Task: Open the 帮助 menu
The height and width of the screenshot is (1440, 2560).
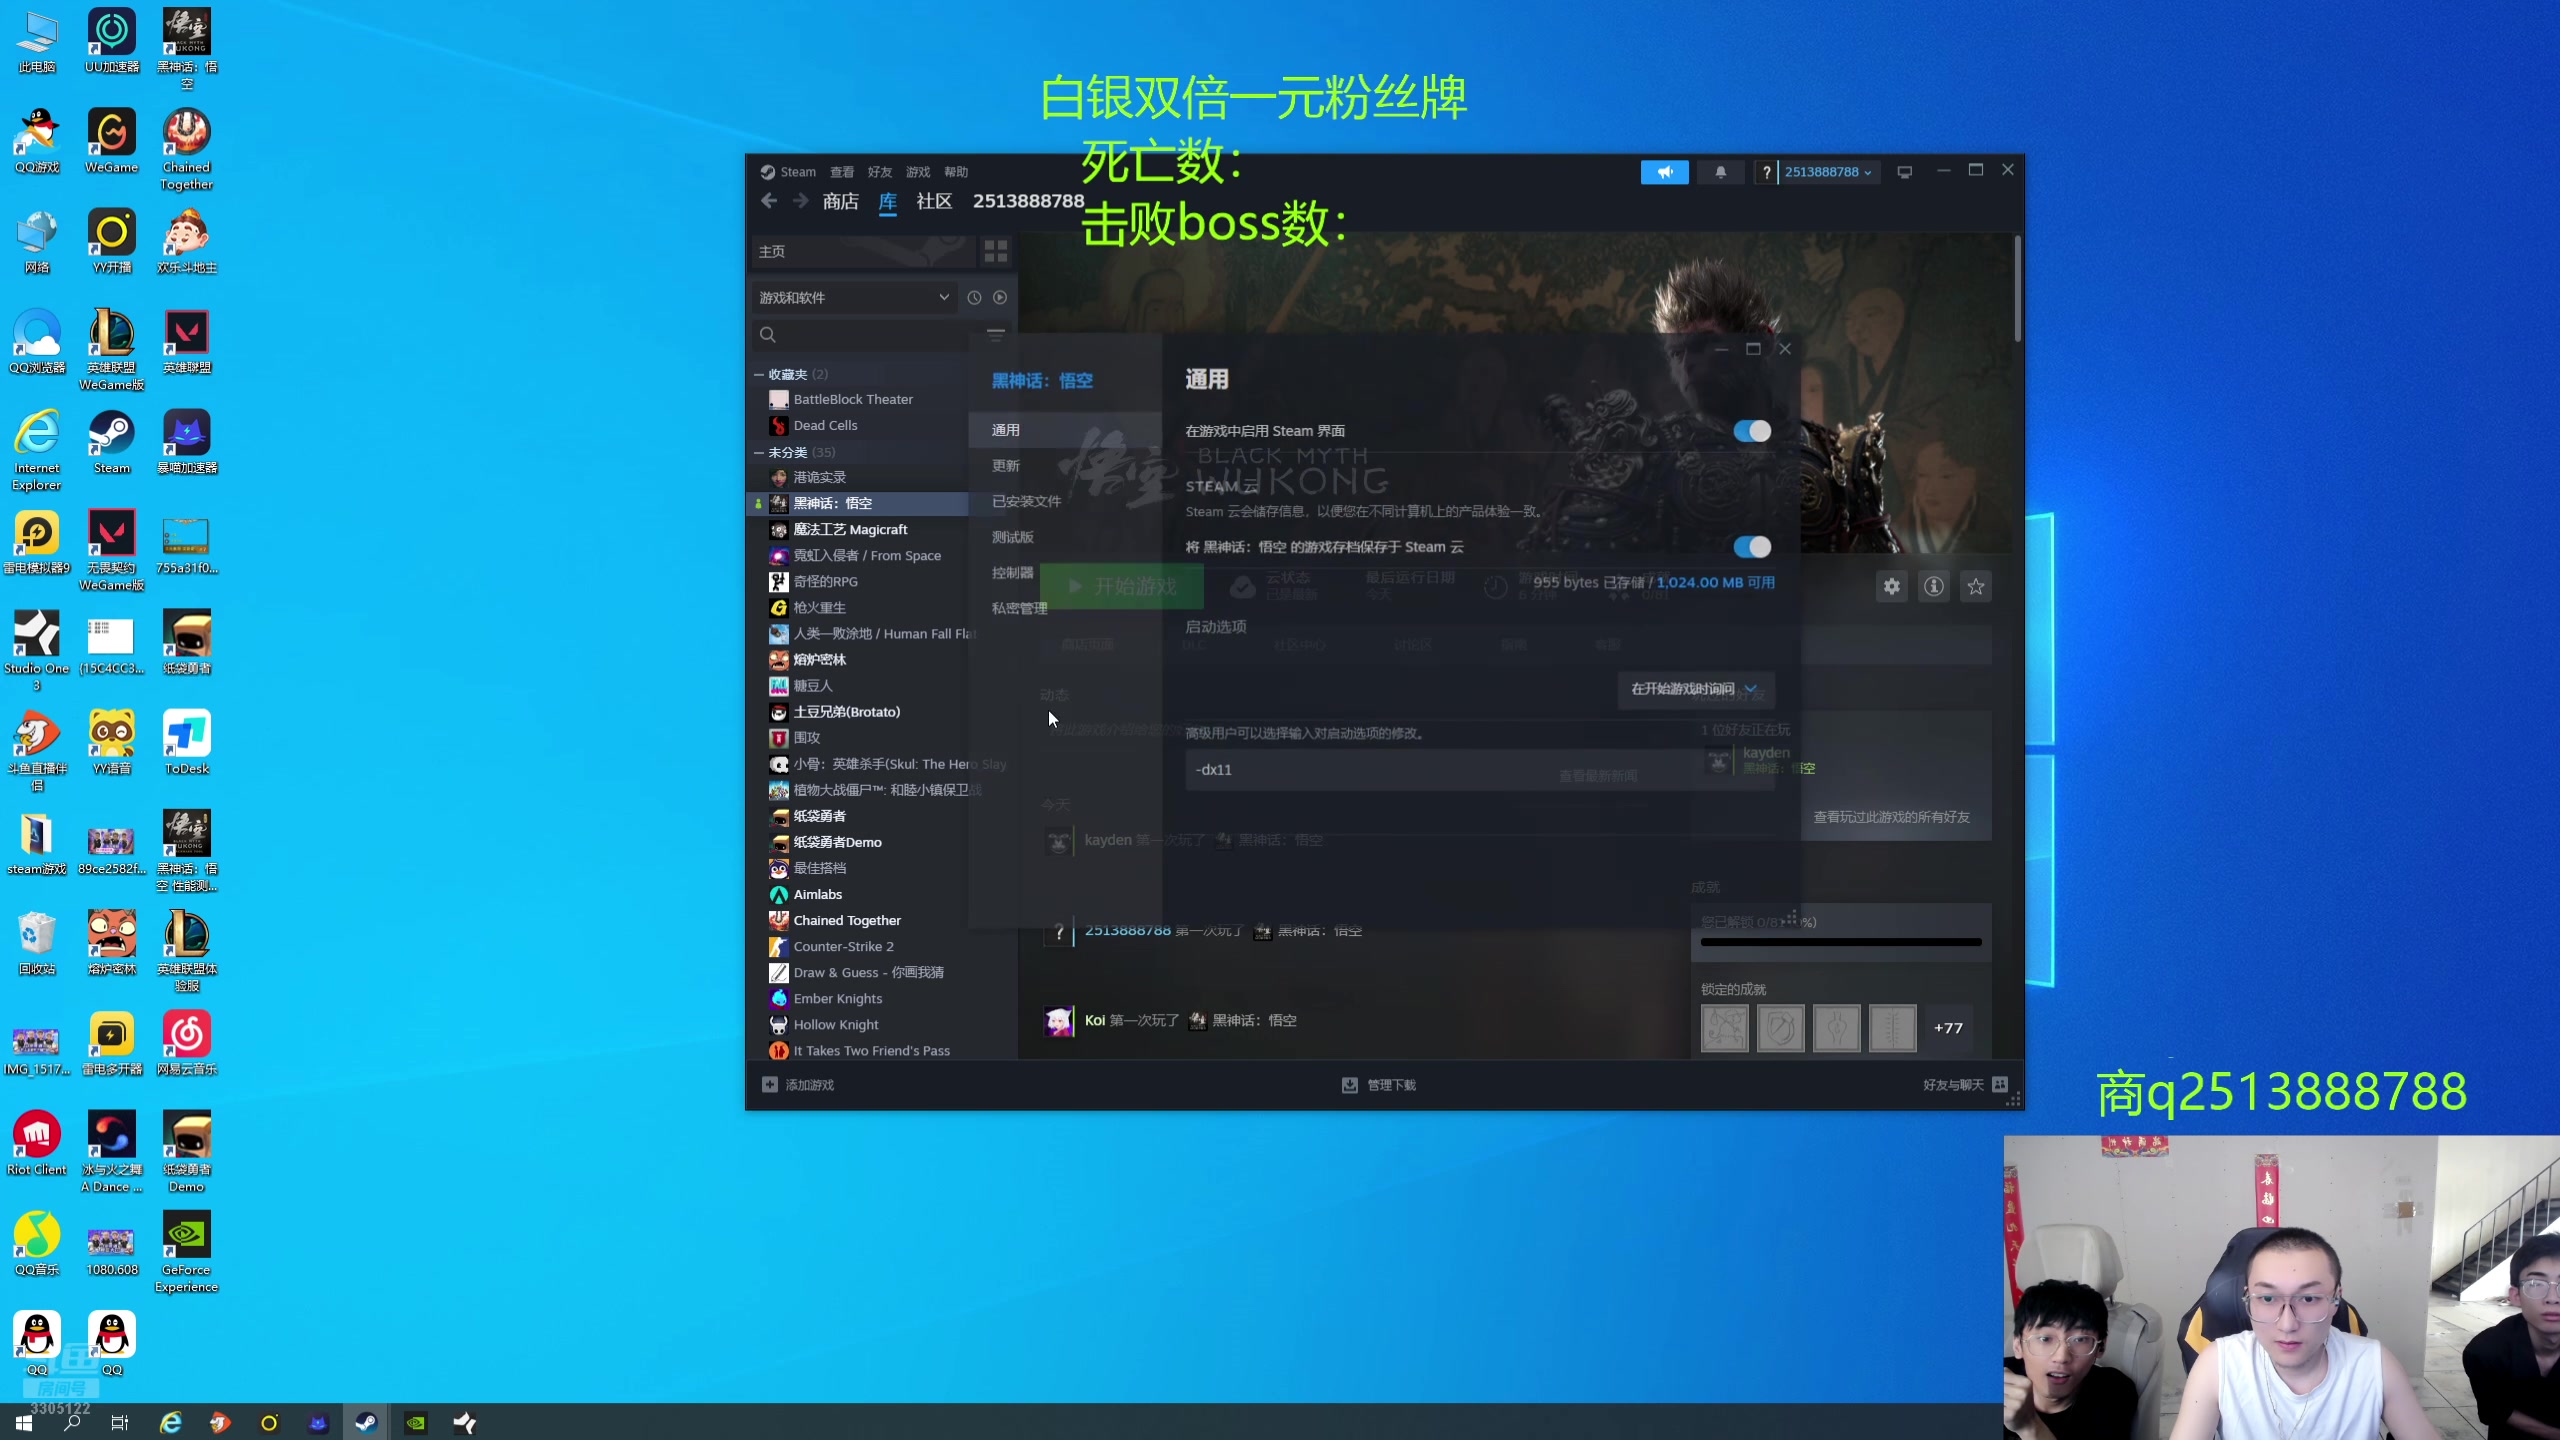Action: (956, 172)
